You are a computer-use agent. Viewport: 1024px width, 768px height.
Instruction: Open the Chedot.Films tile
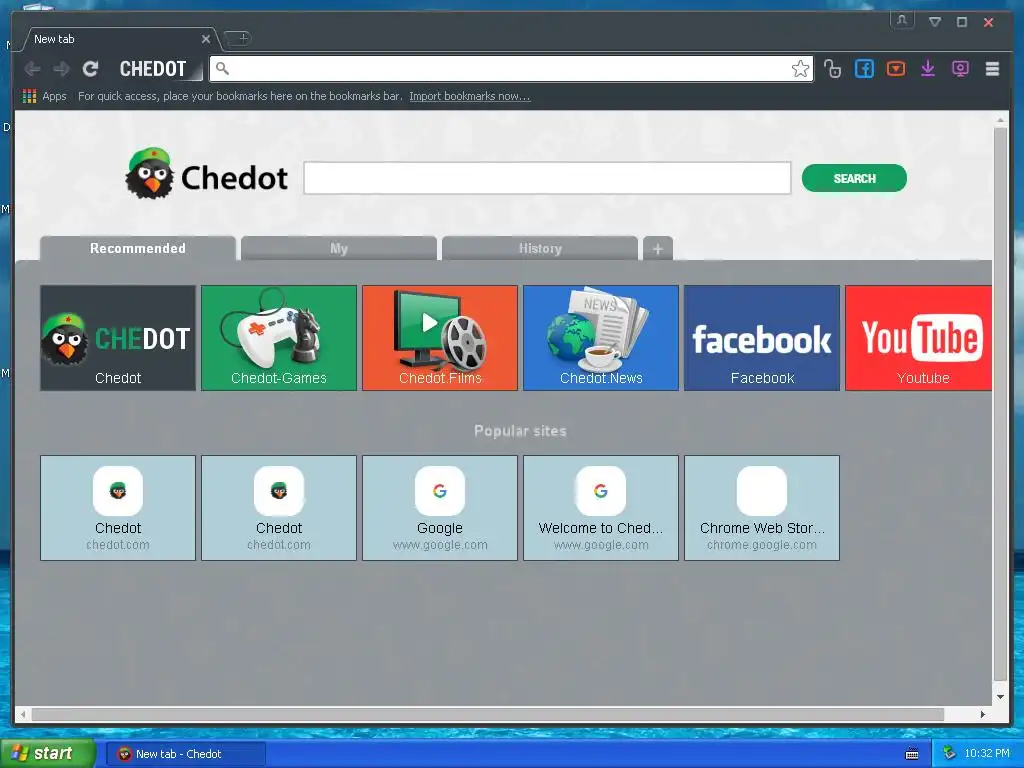(440, 338)
